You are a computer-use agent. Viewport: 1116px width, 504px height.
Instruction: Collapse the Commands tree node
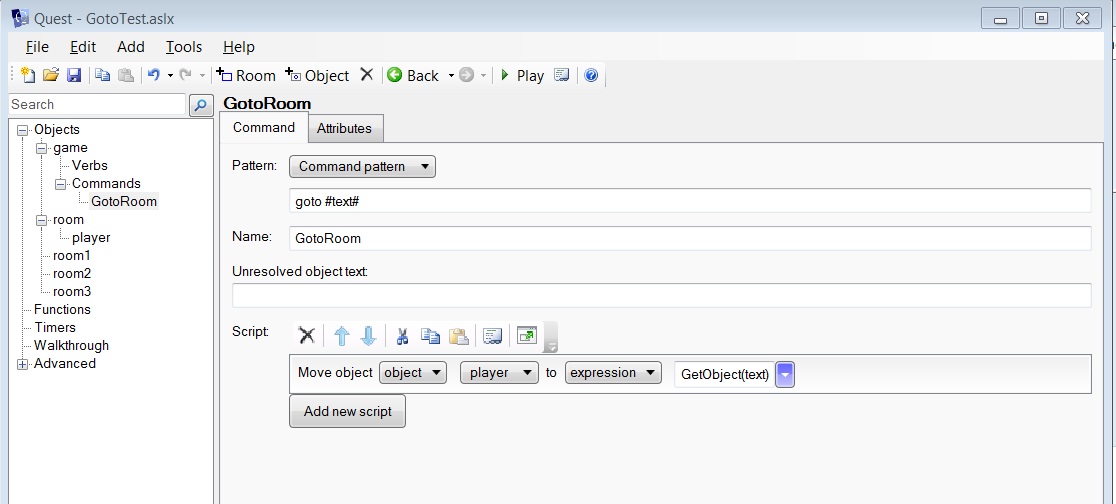point(60,184)
